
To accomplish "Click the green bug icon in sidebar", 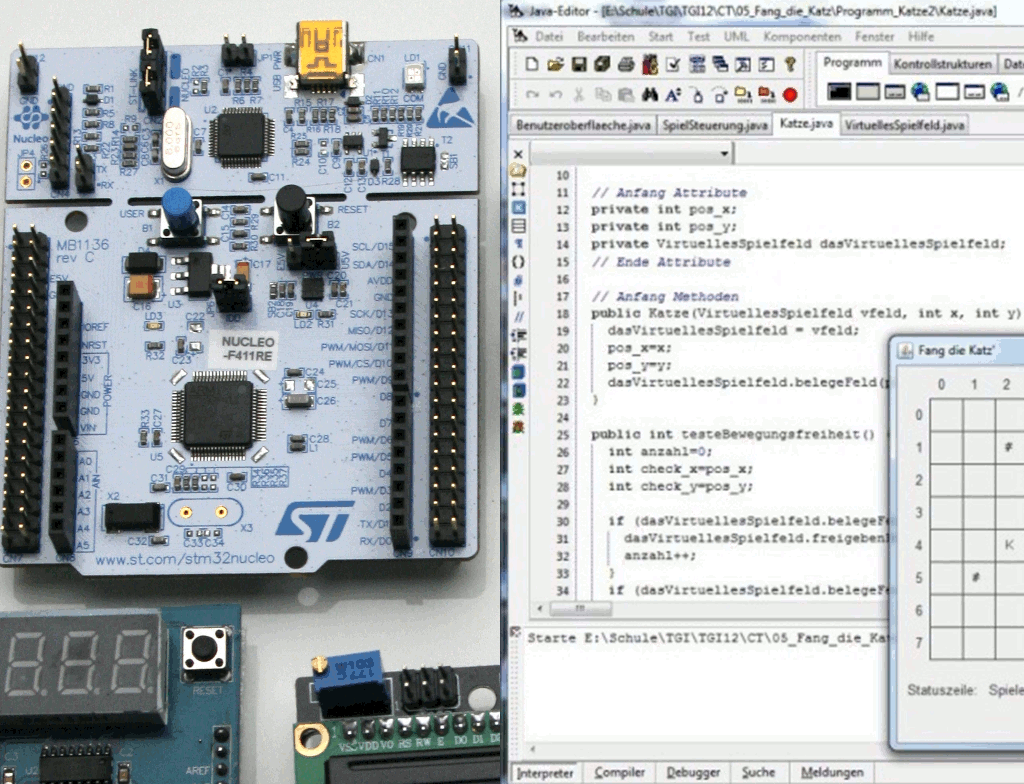I will point(518,409).
